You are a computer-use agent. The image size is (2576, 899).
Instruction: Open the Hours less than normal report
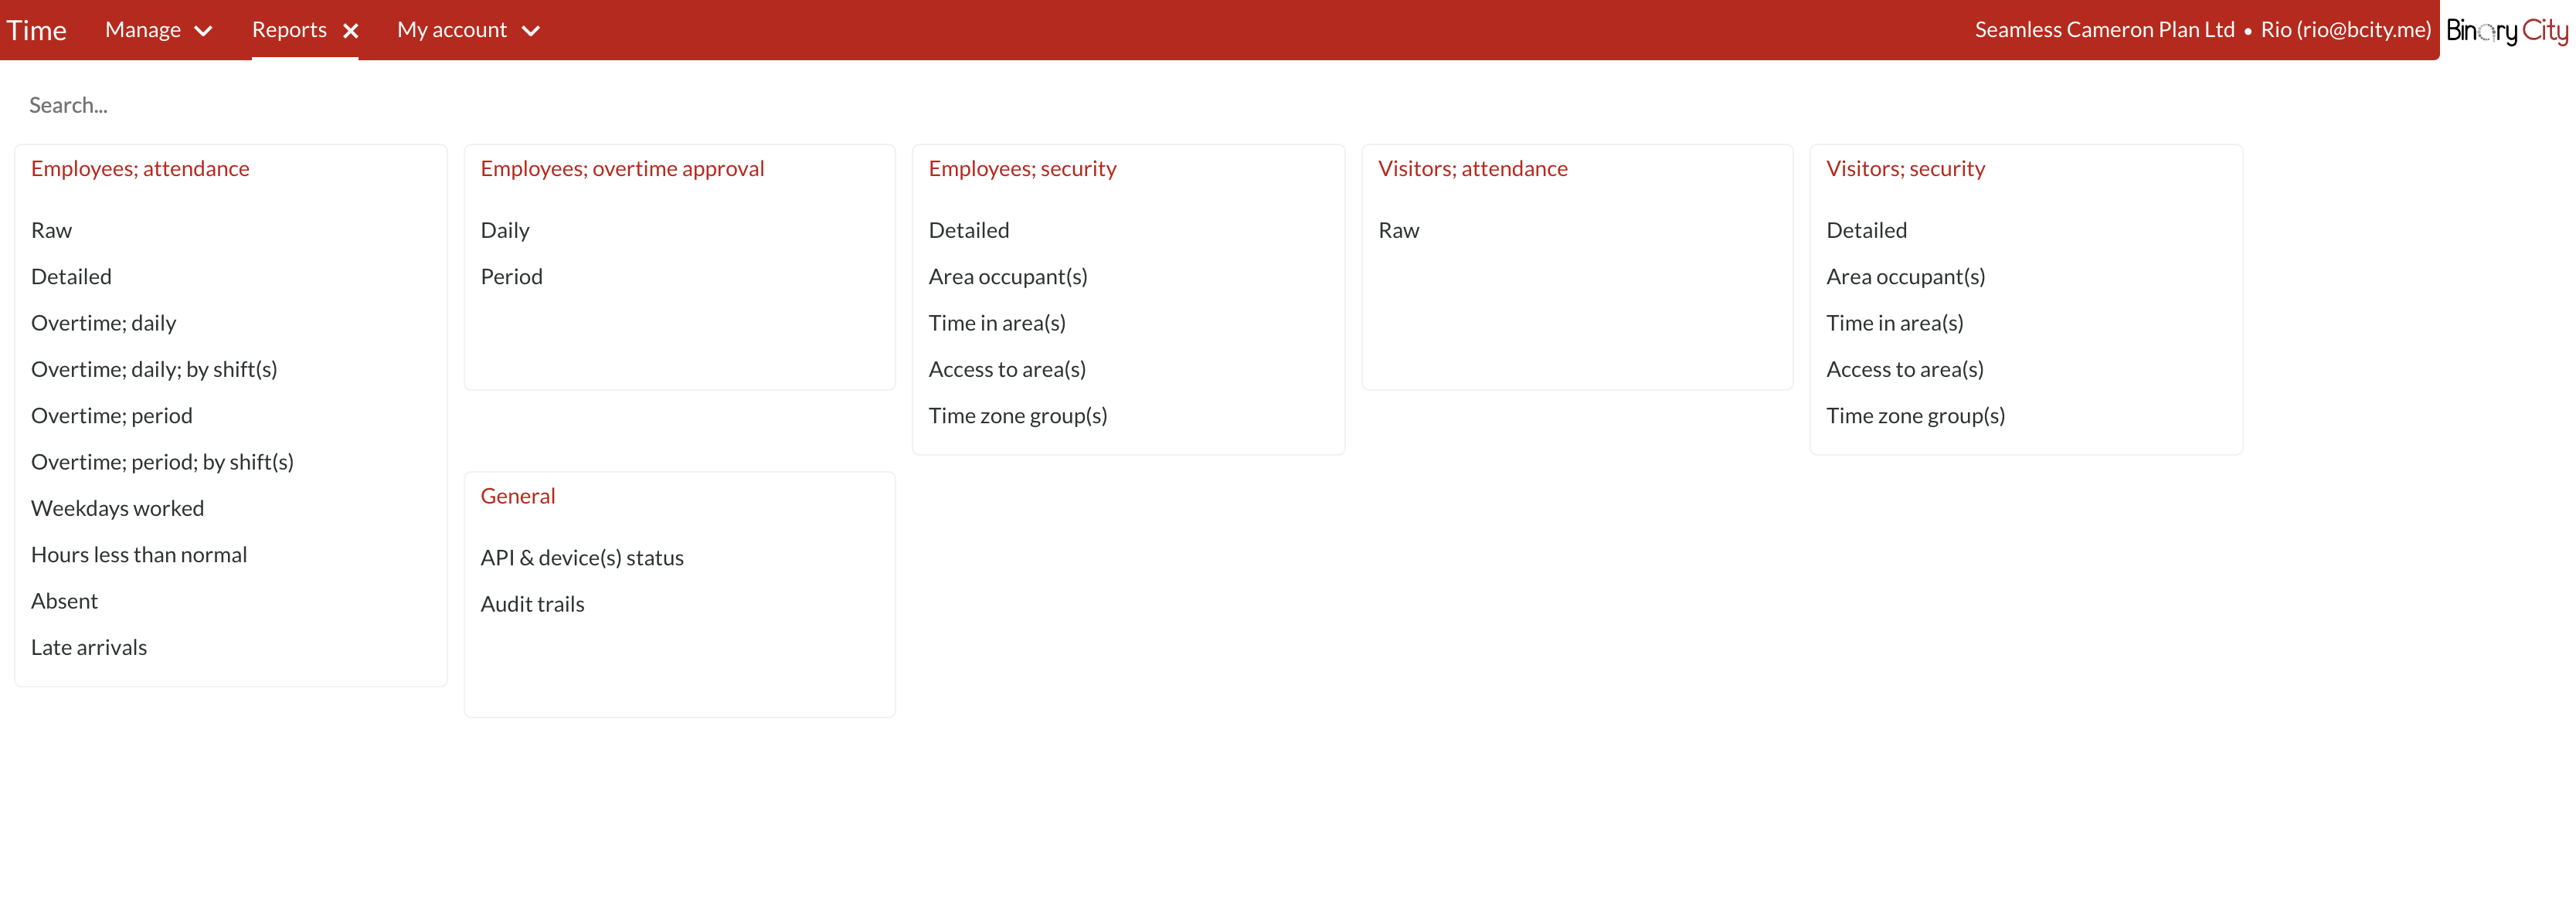139,554
